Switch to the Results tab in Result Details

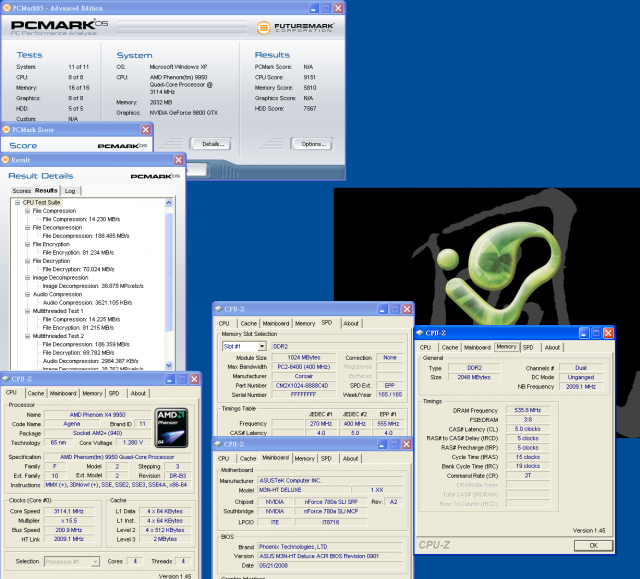(x=46, y=190)
